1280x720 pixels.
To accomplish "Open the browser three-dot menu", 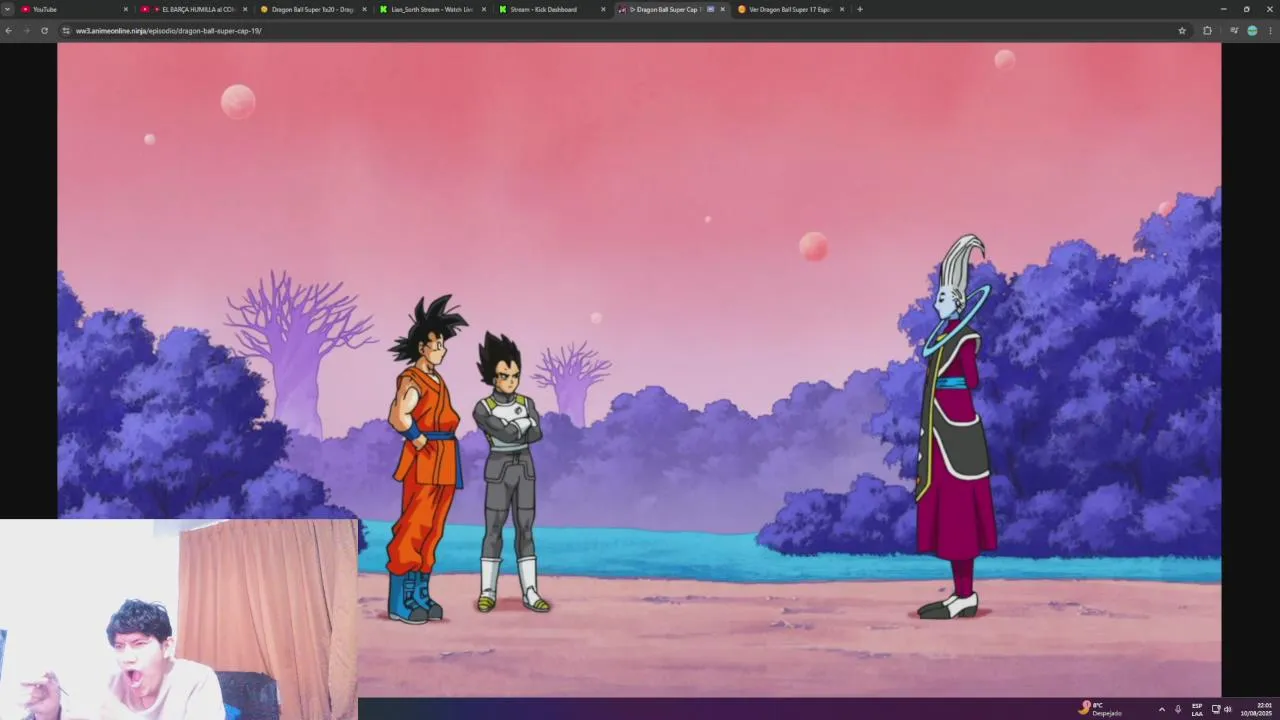I will point(1270,30).
